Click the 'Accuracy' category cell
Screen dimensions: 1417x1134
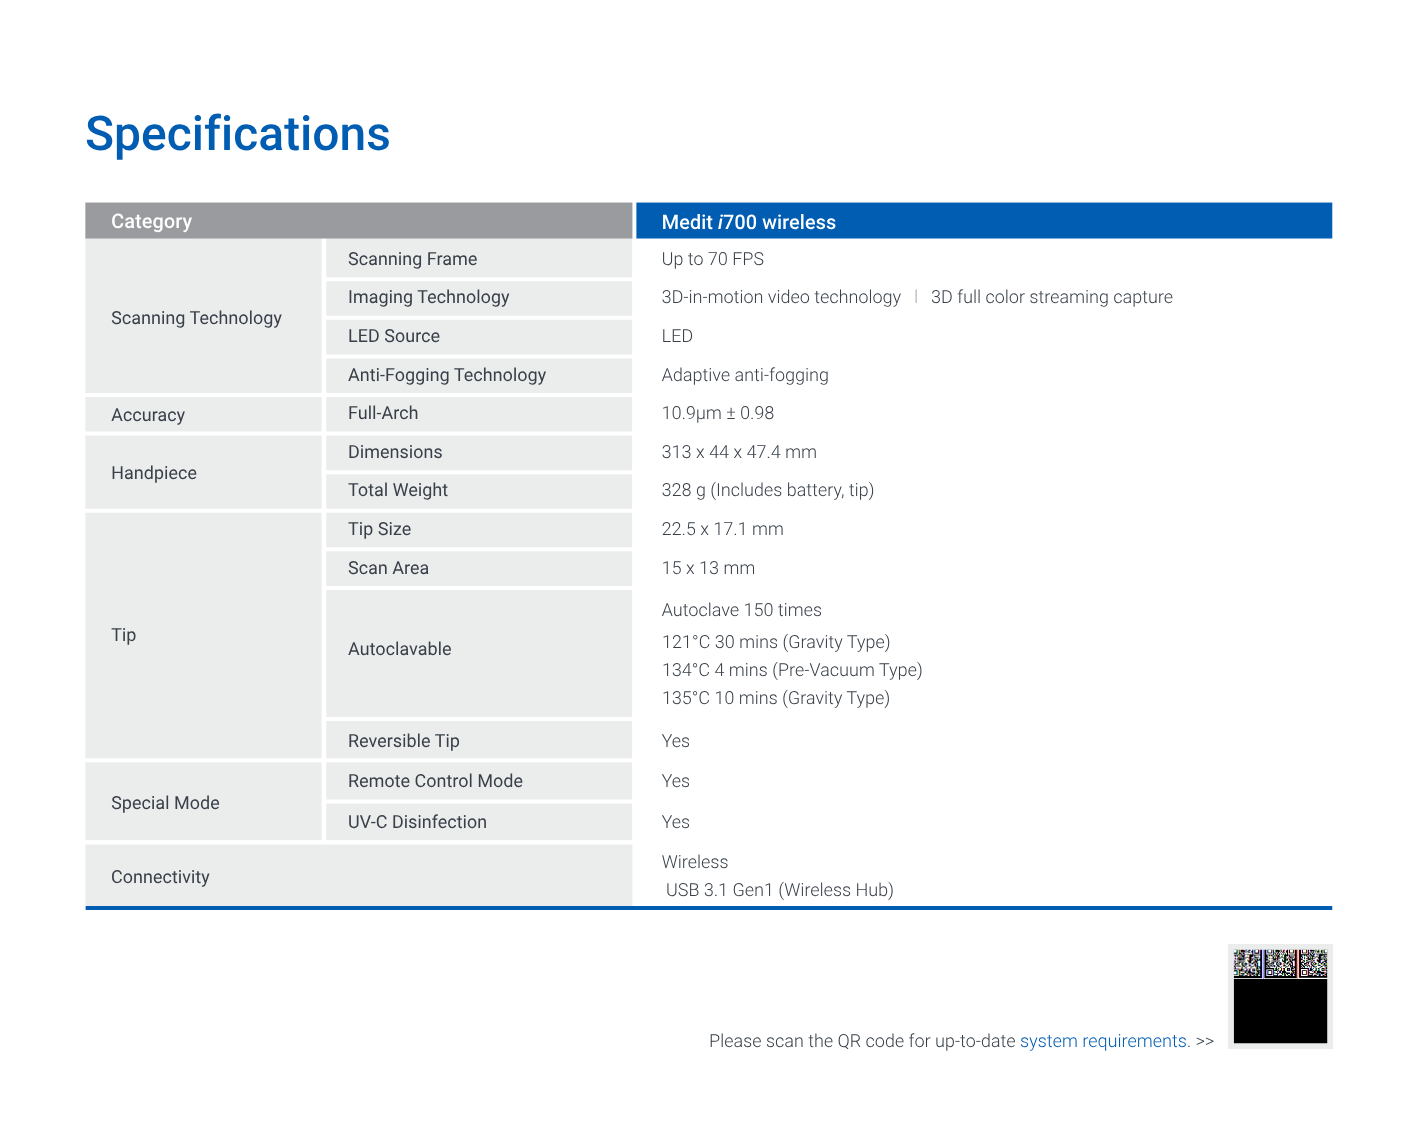tap(204, 414)
